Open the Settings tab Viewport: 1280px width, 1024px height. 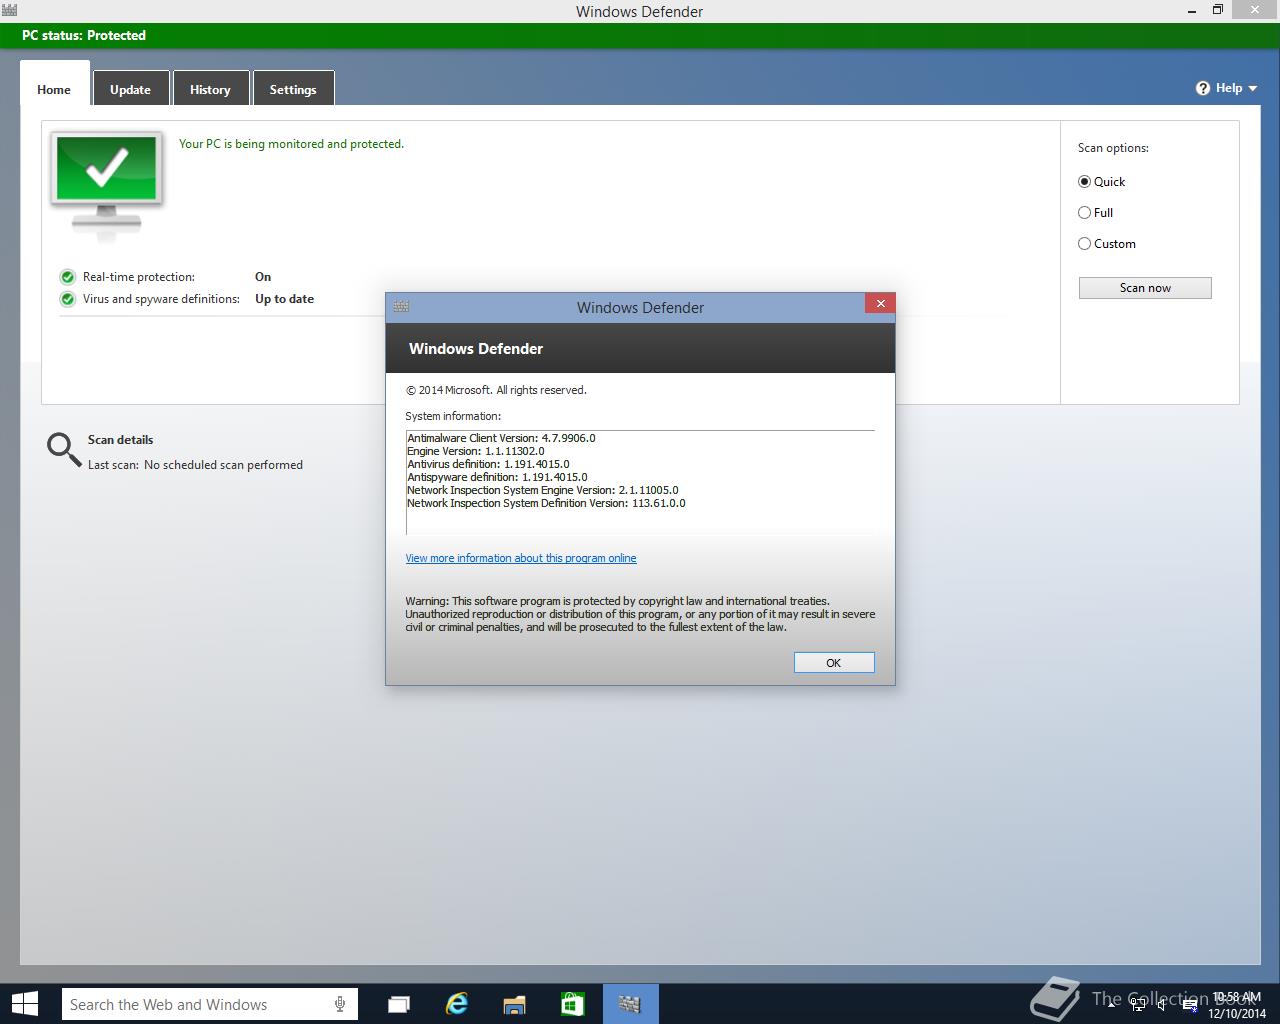(x=293, y=89)
